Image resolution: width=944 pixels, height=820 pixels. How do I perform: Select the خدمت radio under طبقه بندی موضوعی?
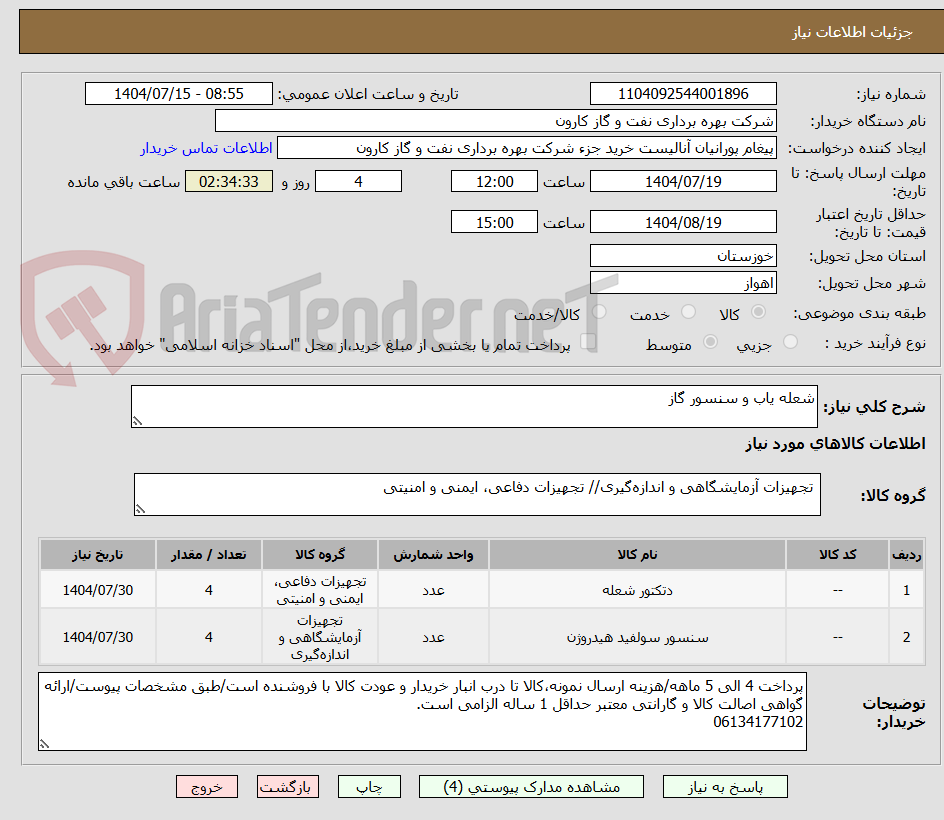click(687, 311)
